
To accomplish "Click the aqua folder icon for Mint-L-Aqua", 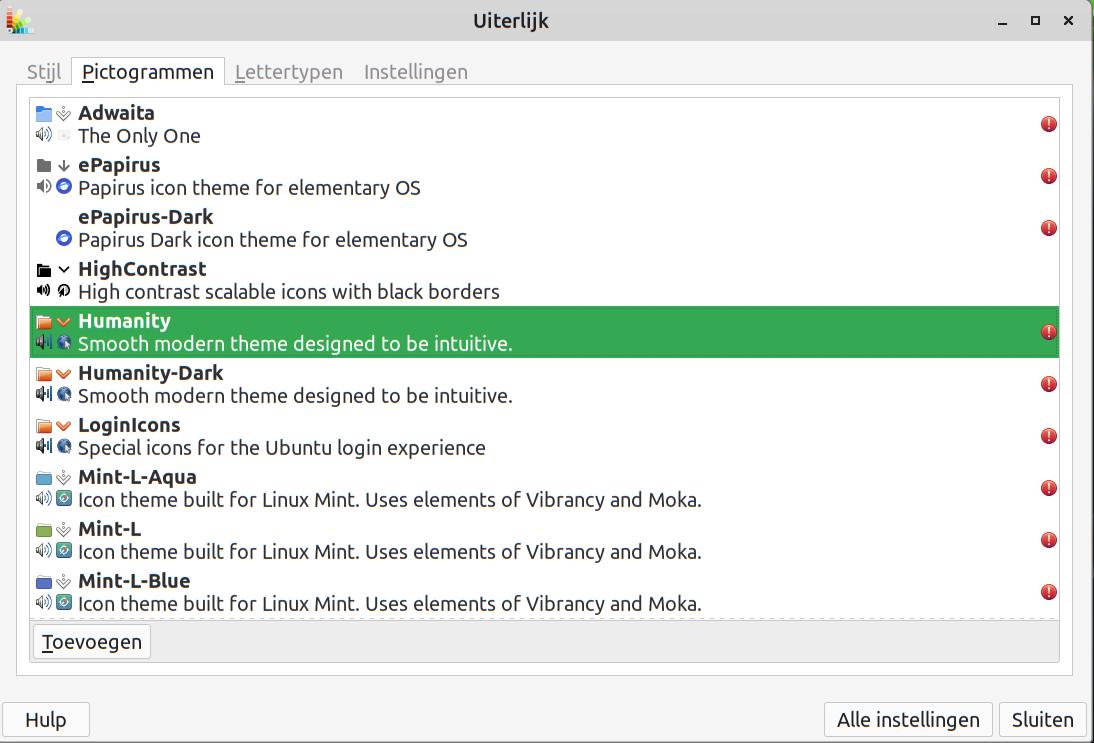I will click(x=44, y=478).
